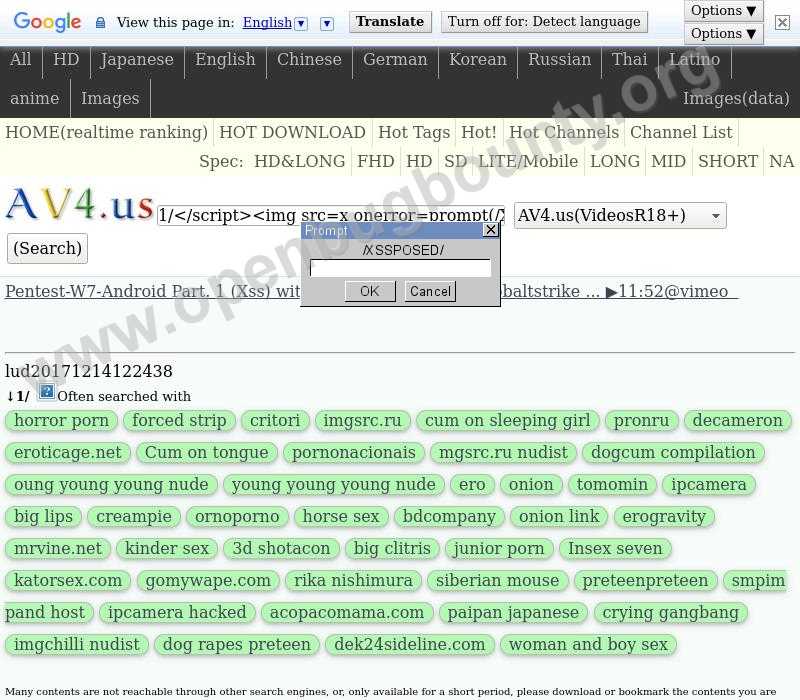This screenshot has width=800, height=700.
Task: Switch to the German tab
Action: click(395, 60)
